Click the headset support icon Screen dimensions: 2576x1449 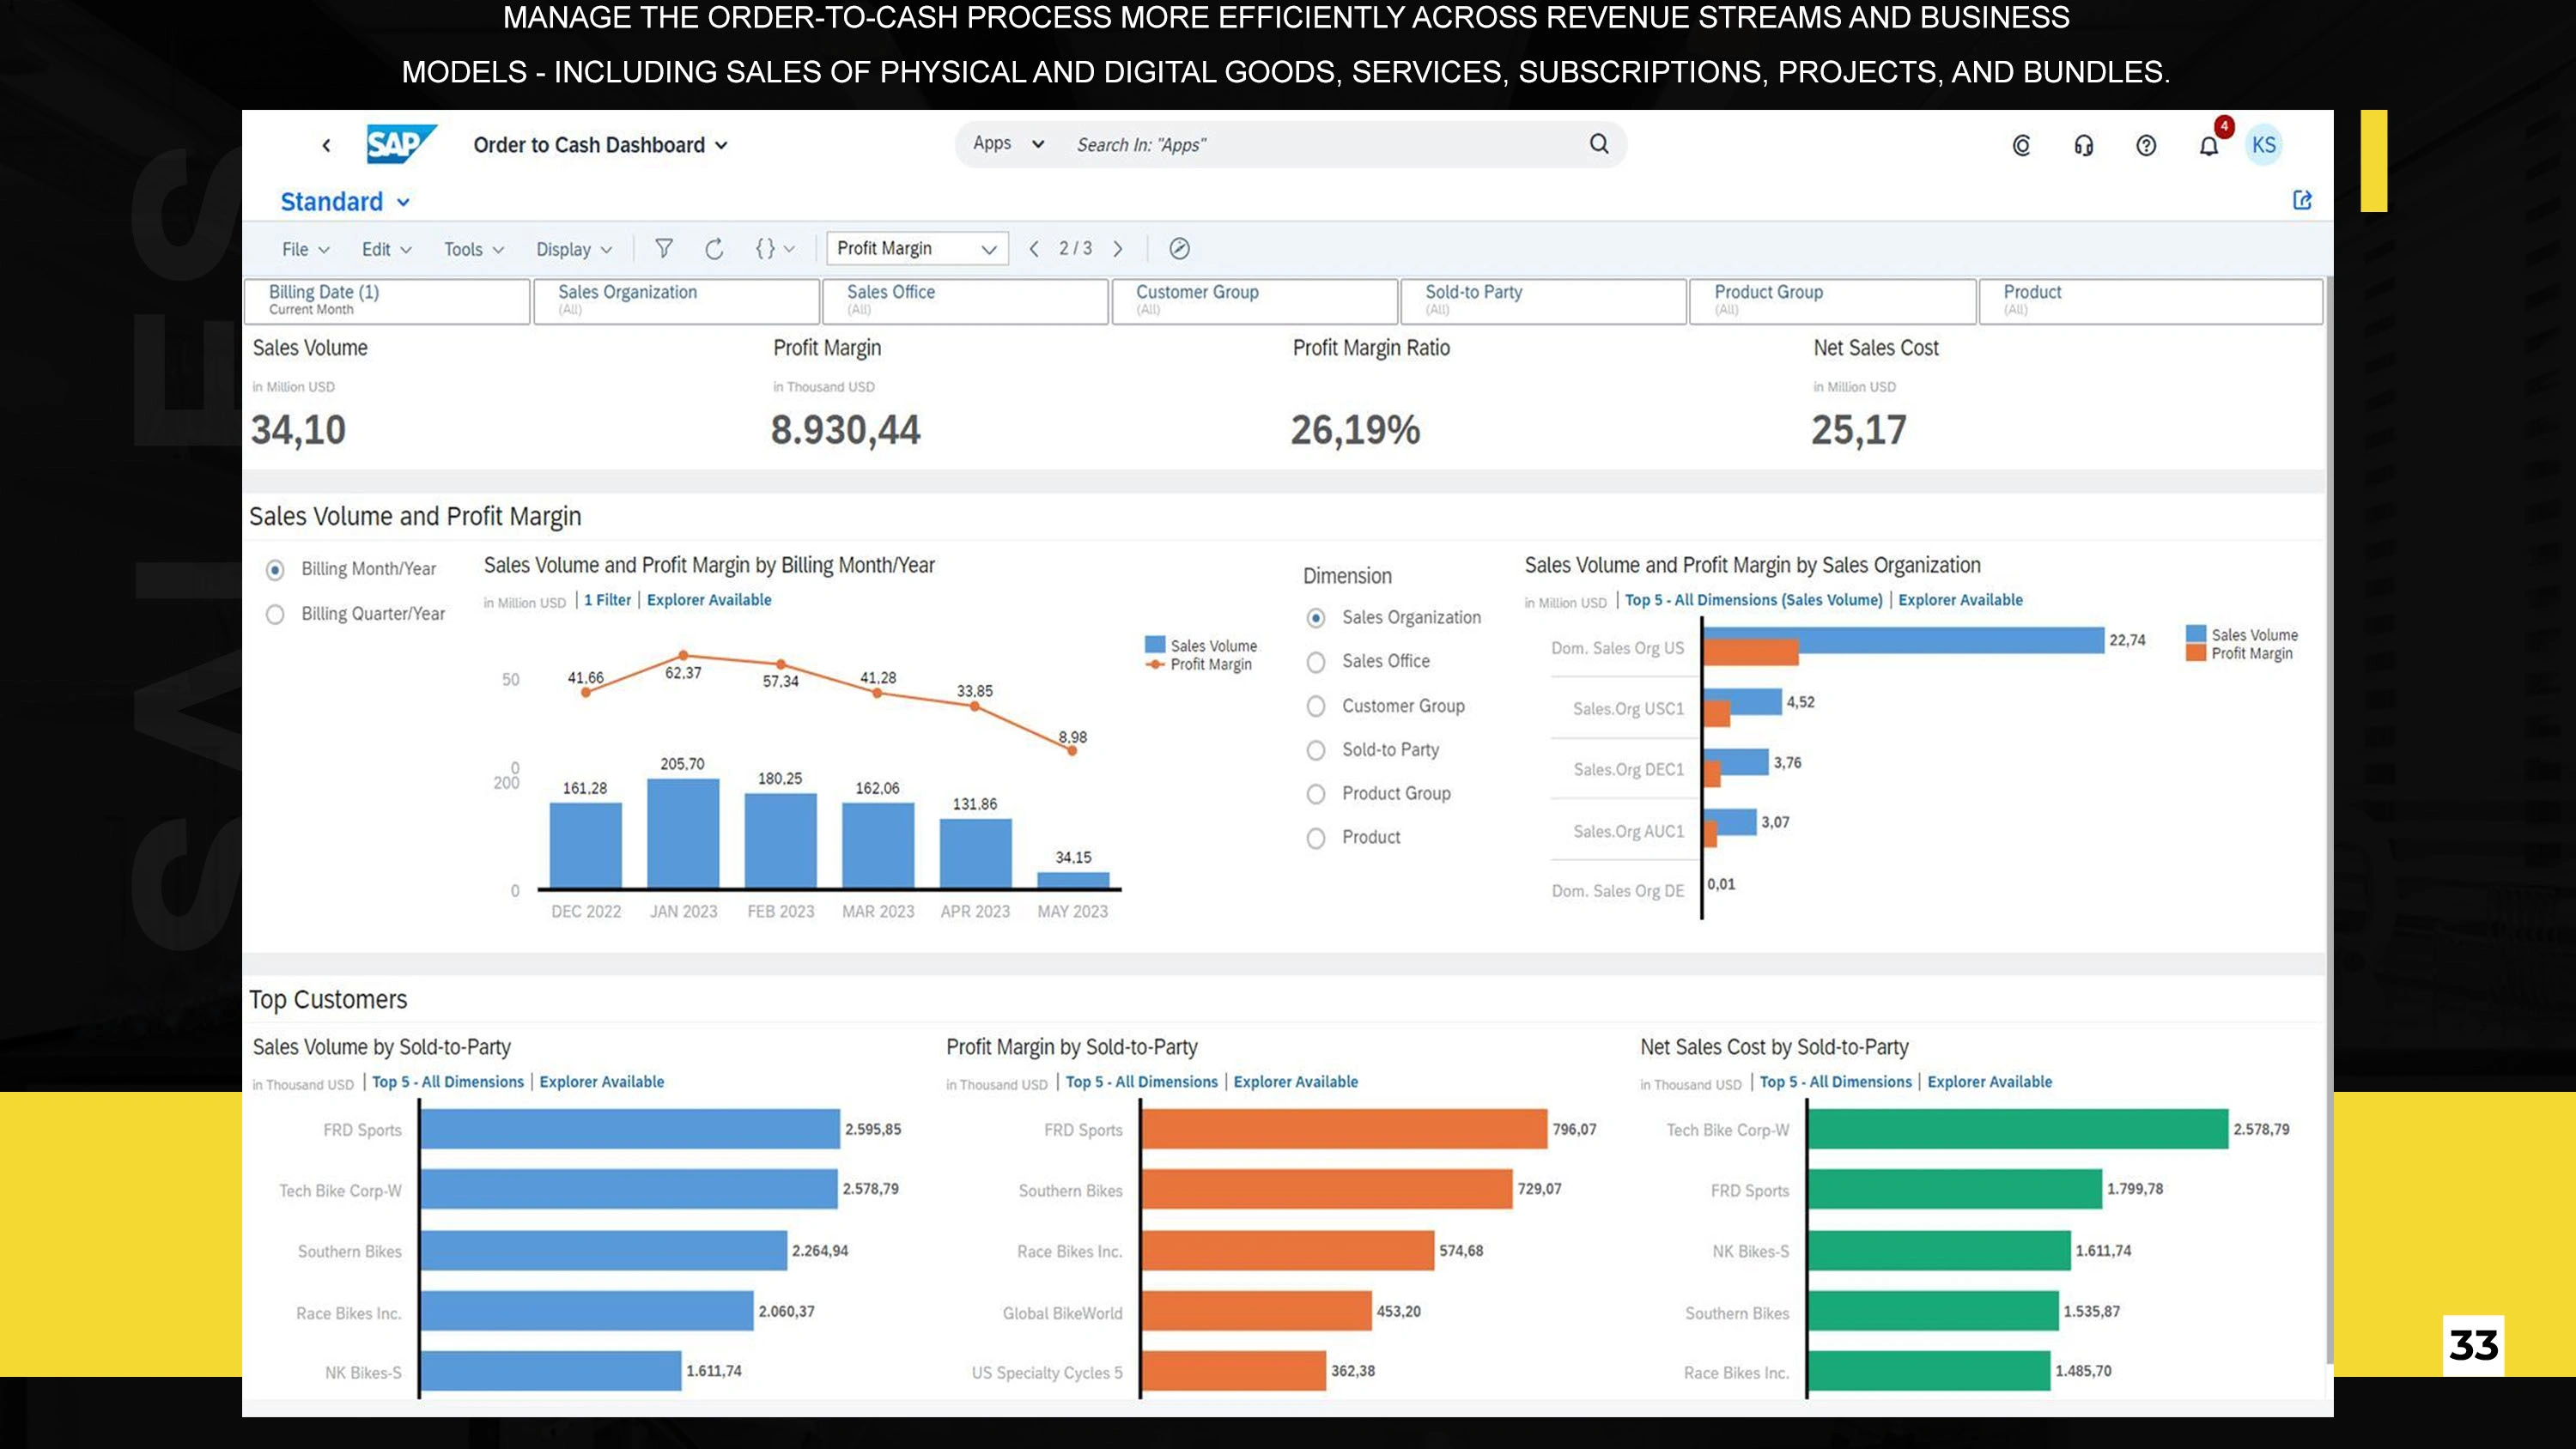[x=2083, y=146]
